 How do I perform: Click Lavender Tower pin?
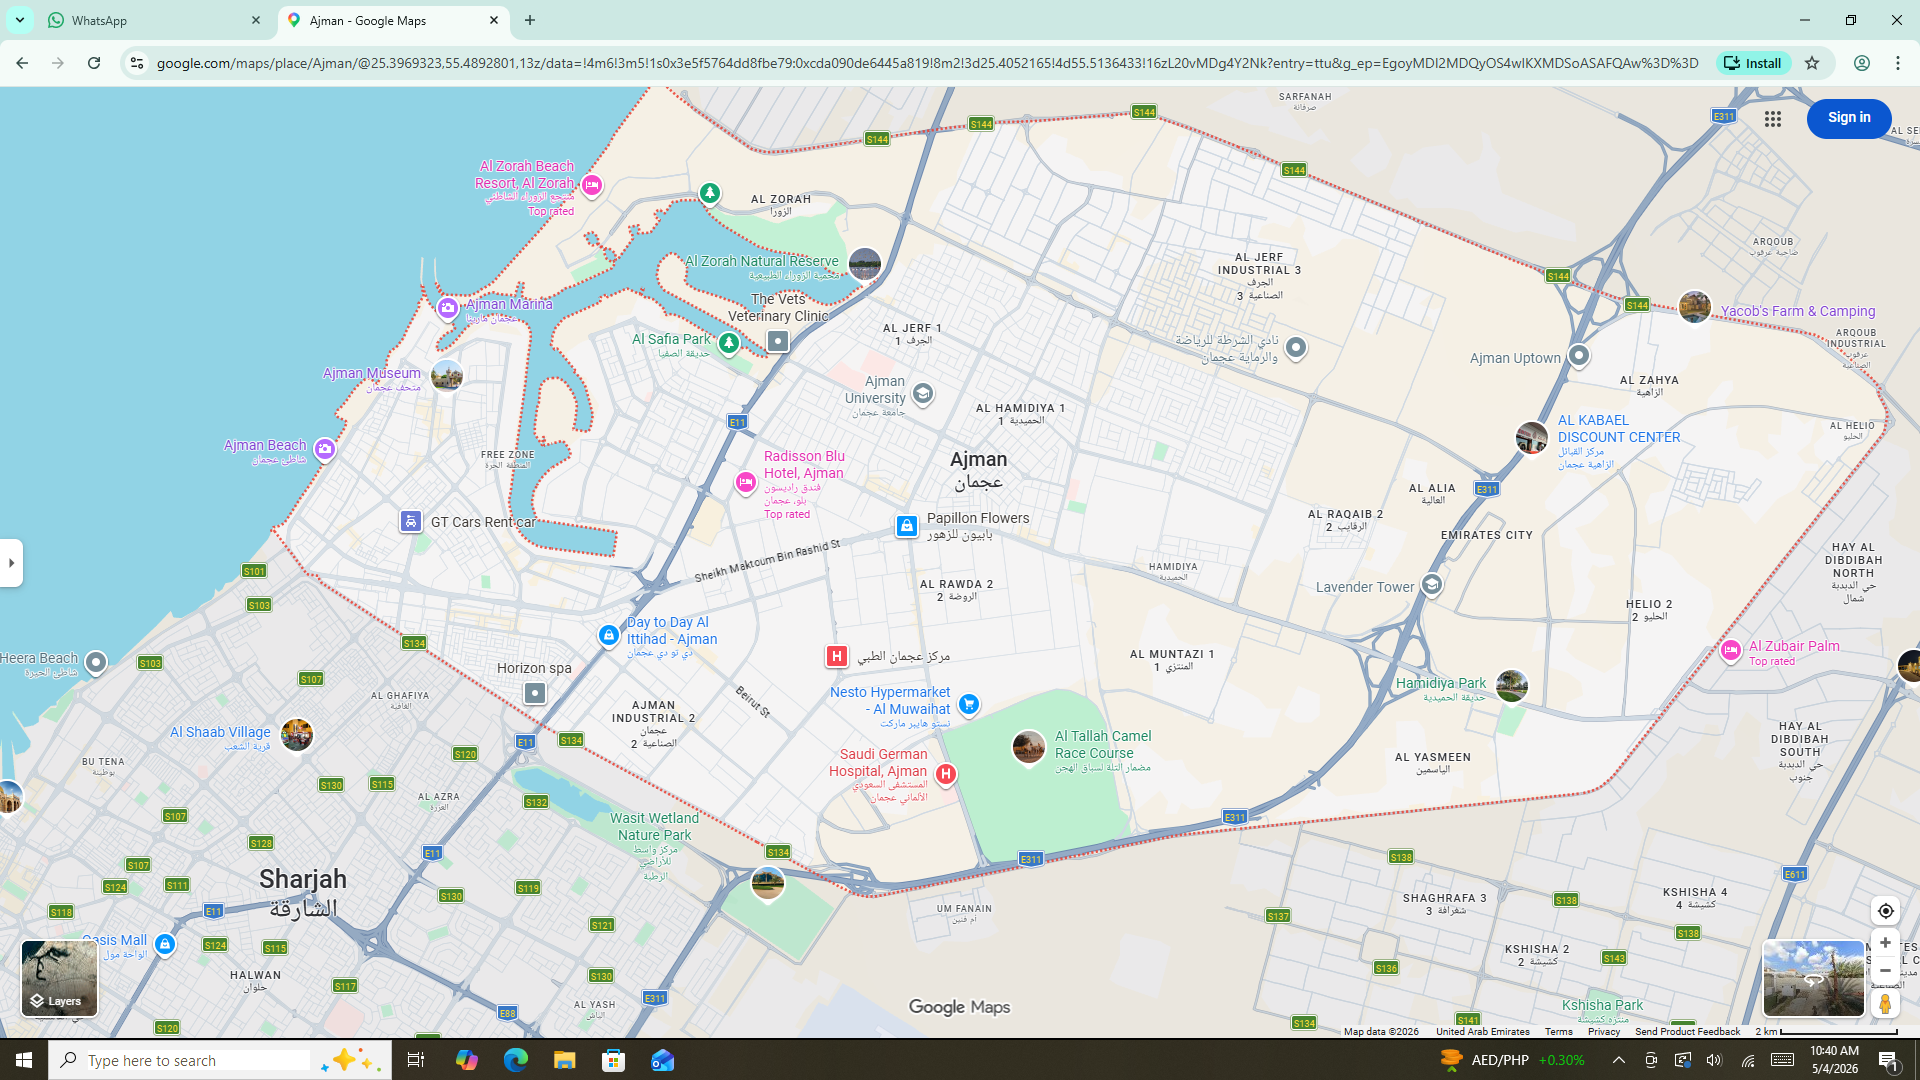point(1432,584)
